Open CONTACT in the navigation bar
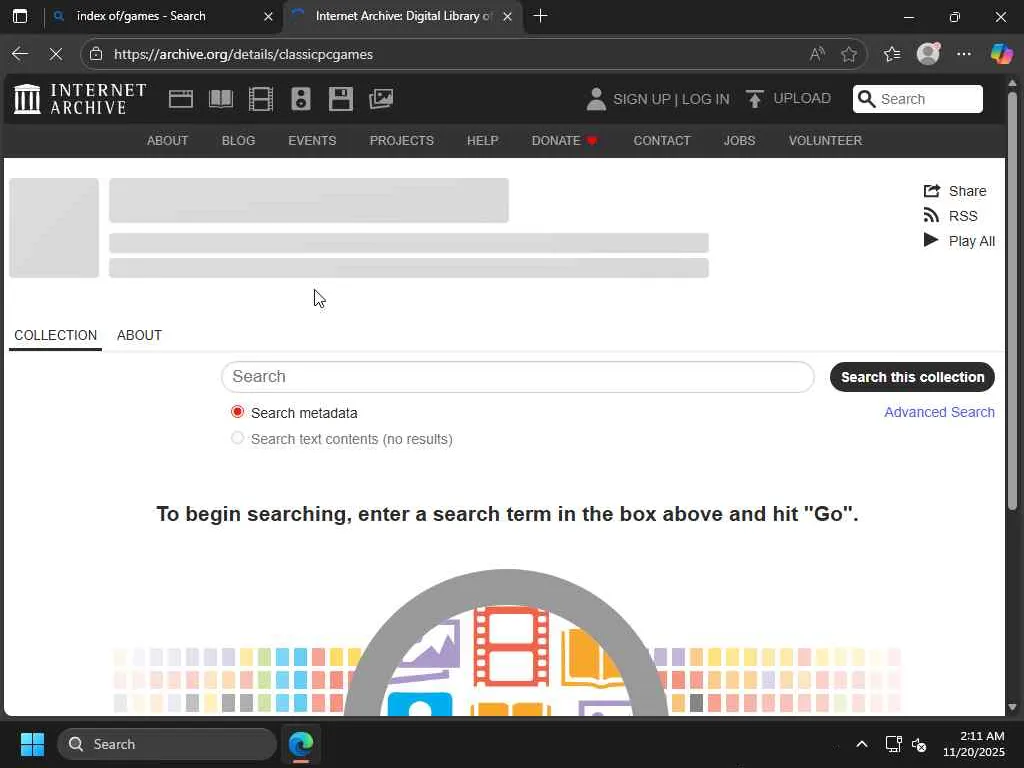 [662, 140]
